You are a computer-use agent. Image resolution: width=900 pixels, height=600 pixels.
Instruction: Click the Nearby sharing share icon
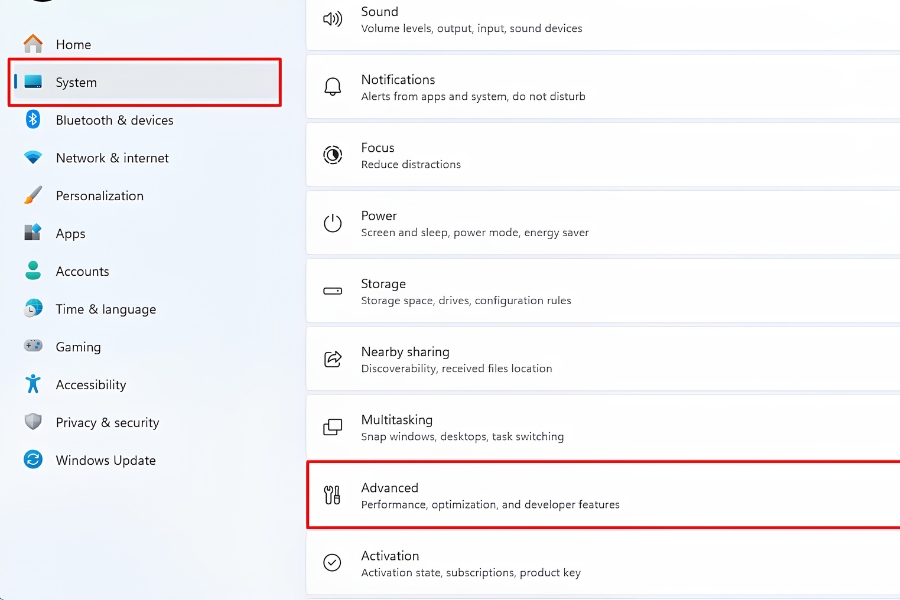(332, 359)
